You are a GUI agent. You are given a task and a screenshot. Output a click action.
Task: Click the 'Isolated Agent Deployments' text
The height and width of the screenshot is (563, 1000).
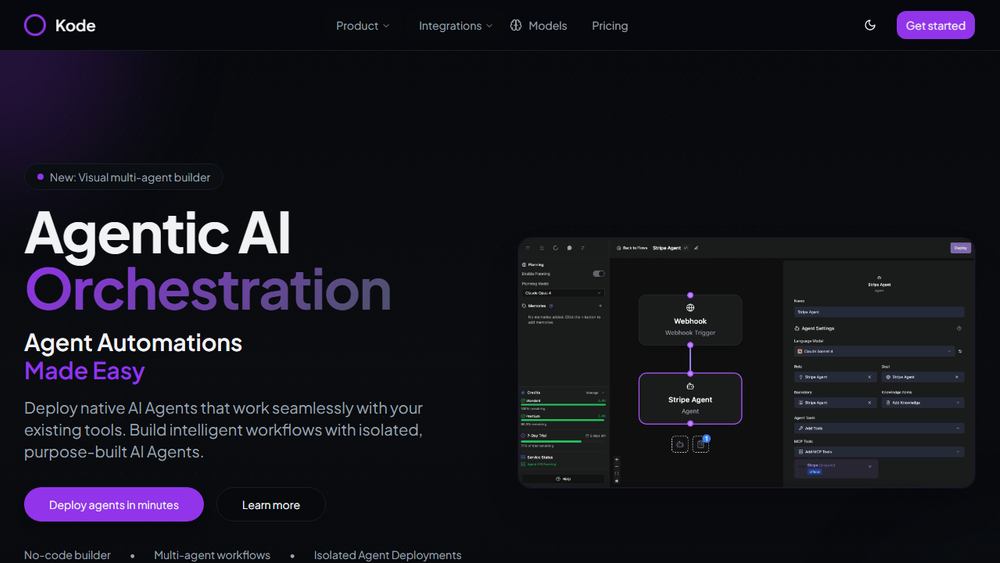[x=387, y=555]
